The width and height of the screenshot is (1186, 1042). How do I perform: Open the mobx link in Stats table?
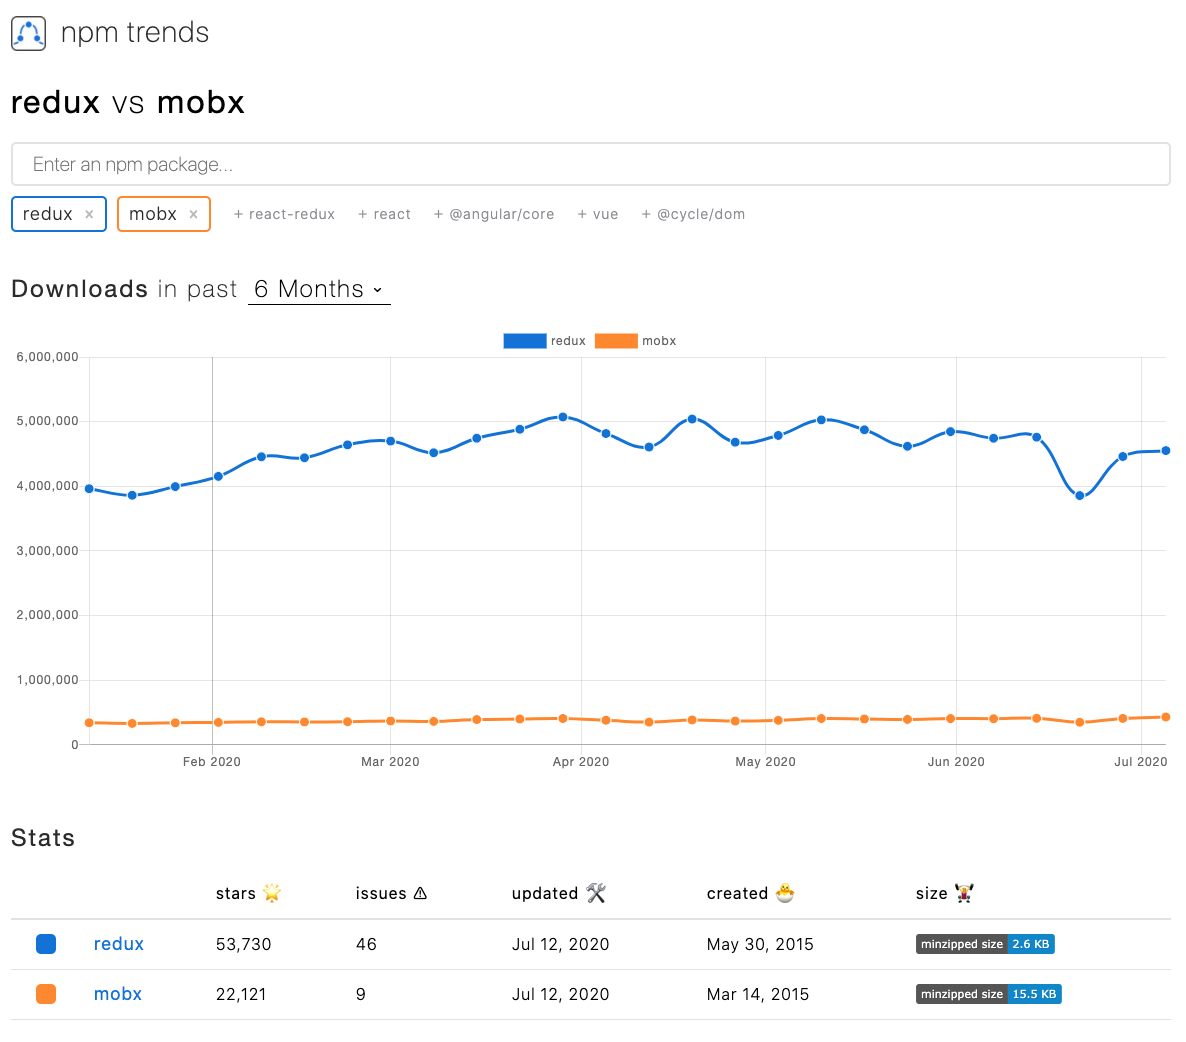pos(118,994)
